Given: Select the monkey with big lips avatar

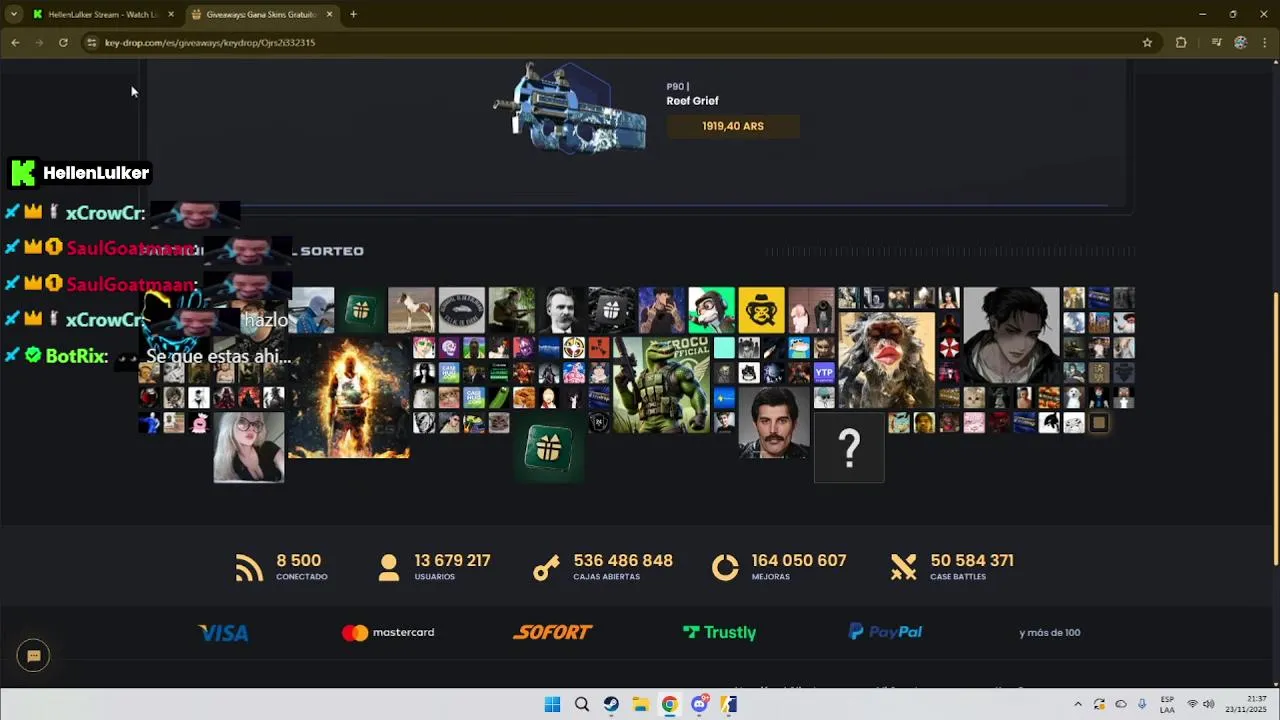Looking at the screenshot, I should click(x=886, y=361).
